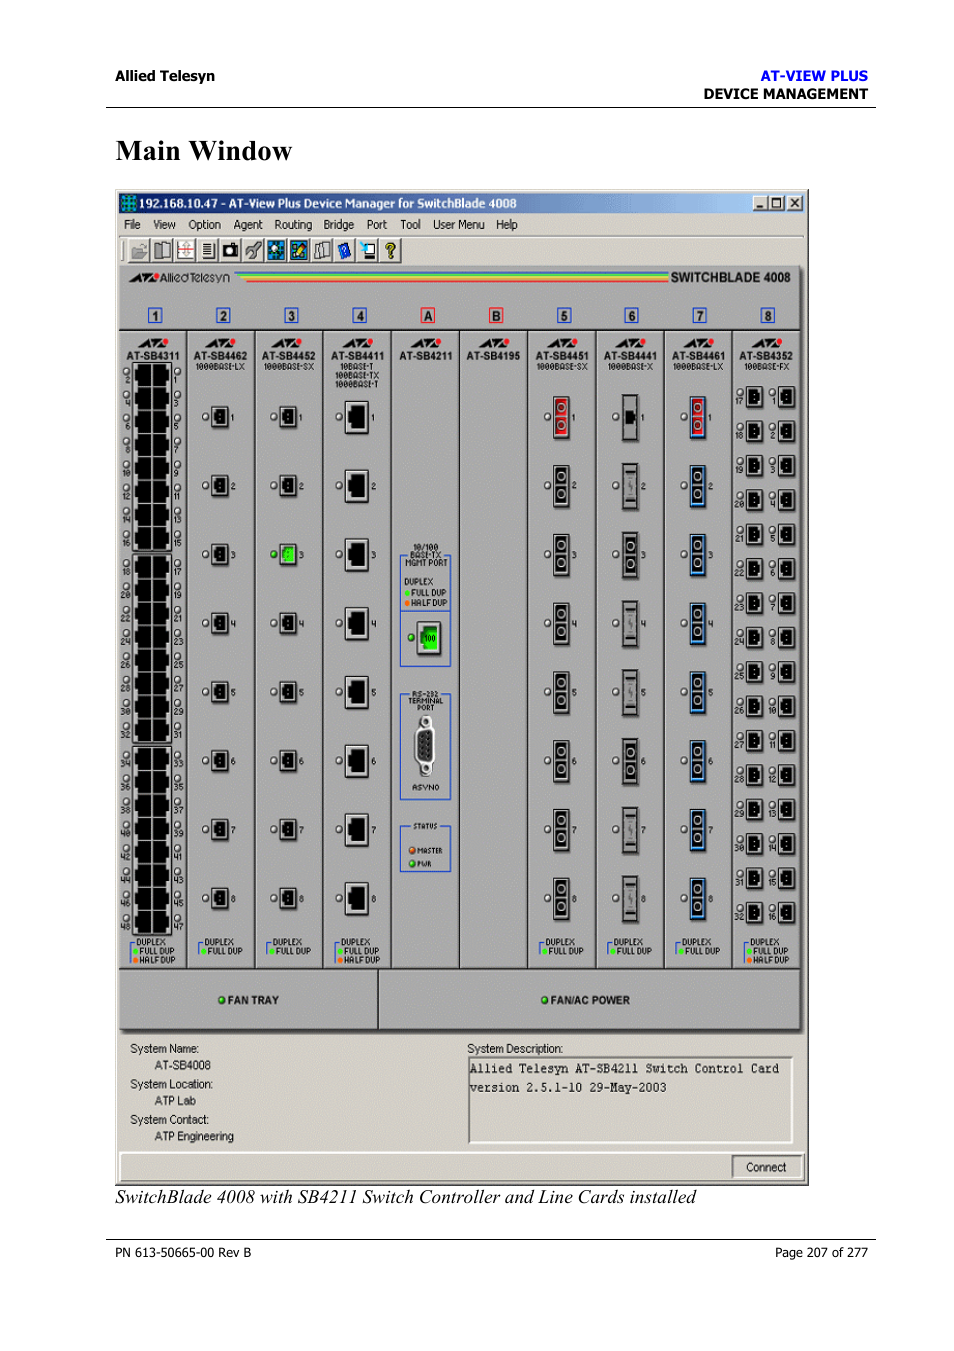Select the red port 1 on AT-SB4461
The width and height of the screenshot is (954, 1351).
coord(698,417)
